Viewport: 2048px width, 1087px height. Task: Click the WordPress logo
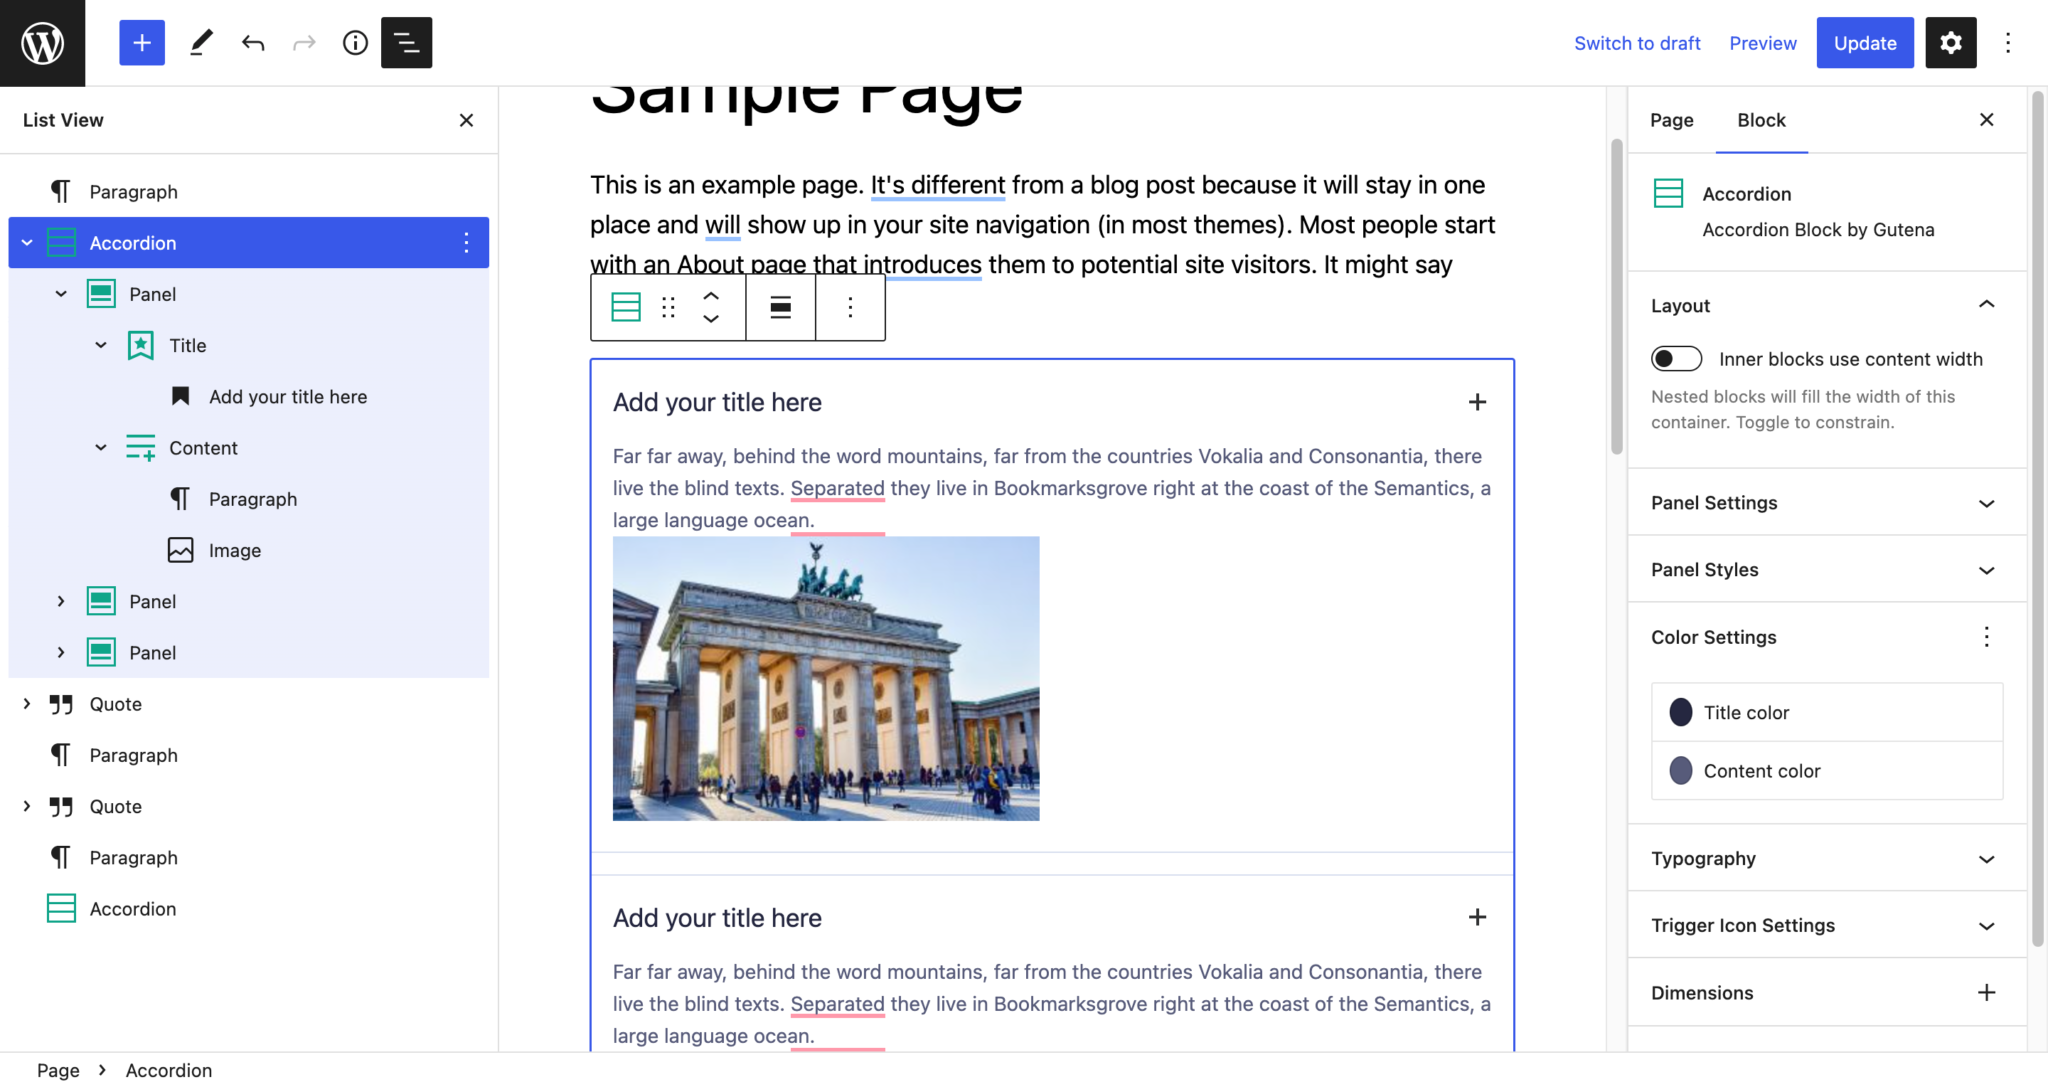coord(42,43)
